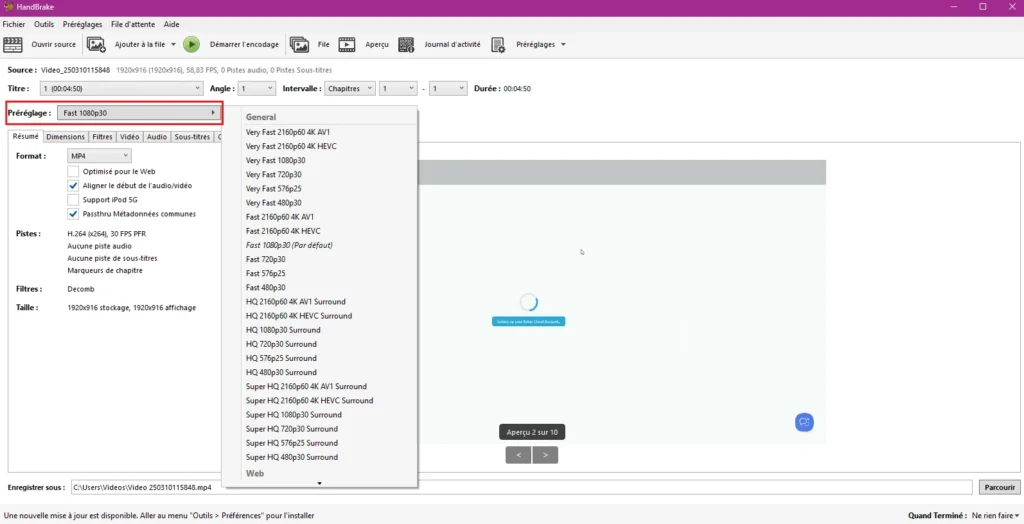The width and height of the screenshot is (1024, 524).
Task: Expand Ajouter à la file dropdown arrow
Action: click(x=173, y=44)
